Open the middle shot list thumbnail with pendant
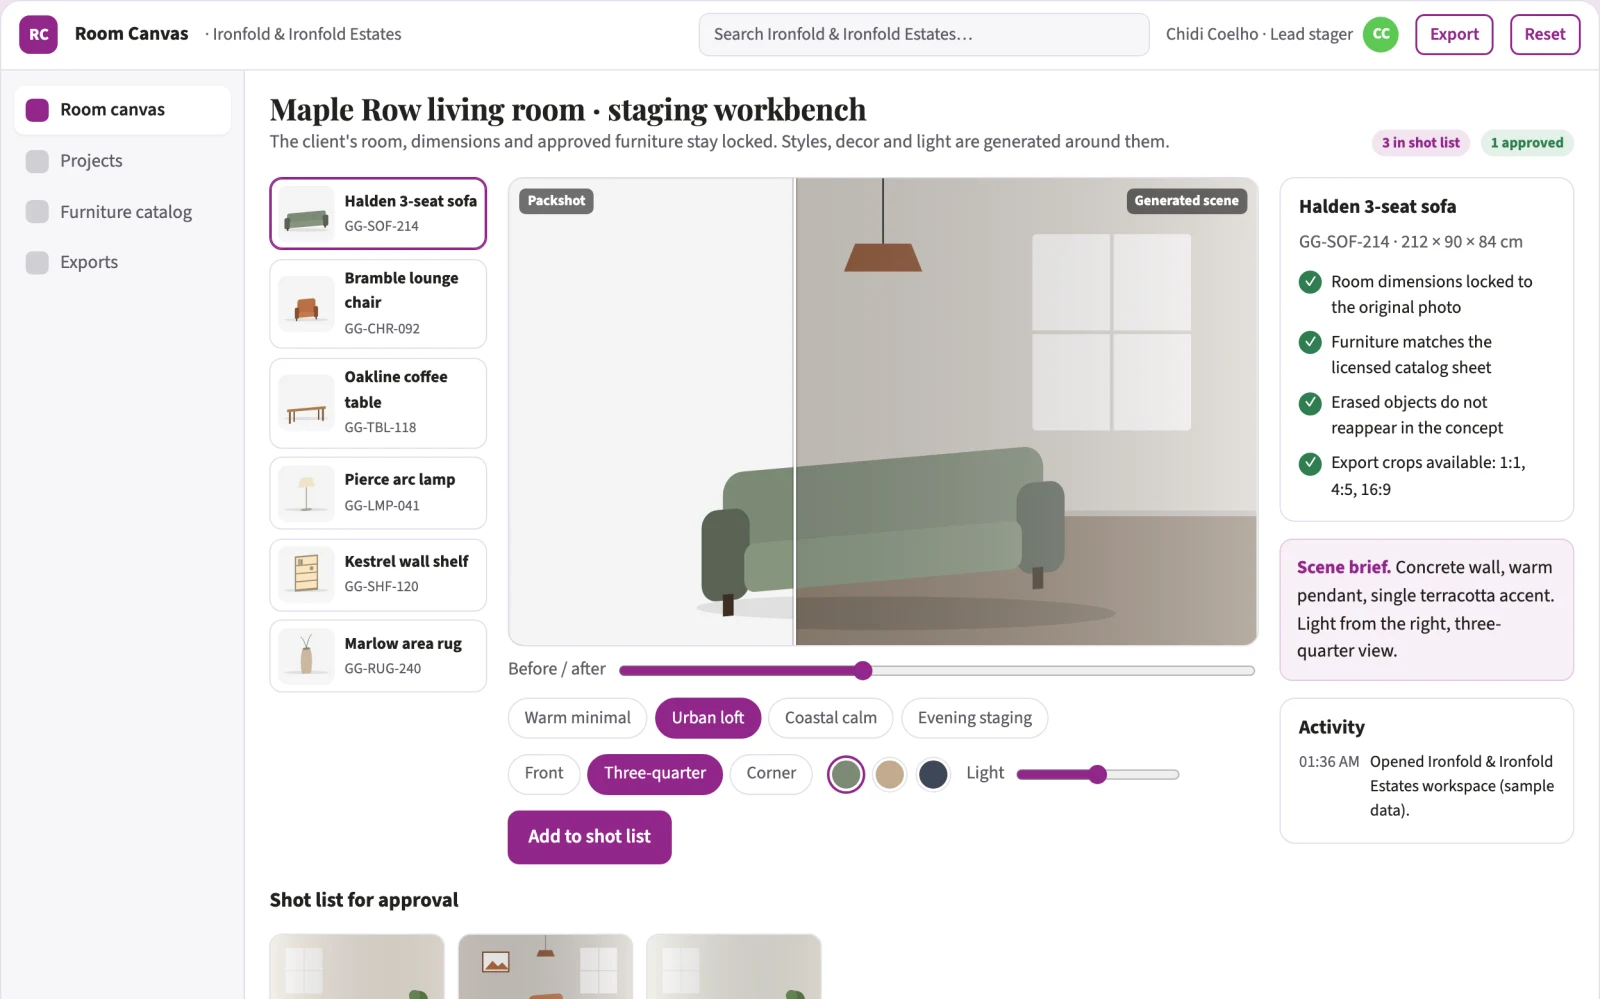1600x999 pixels. 545,967
